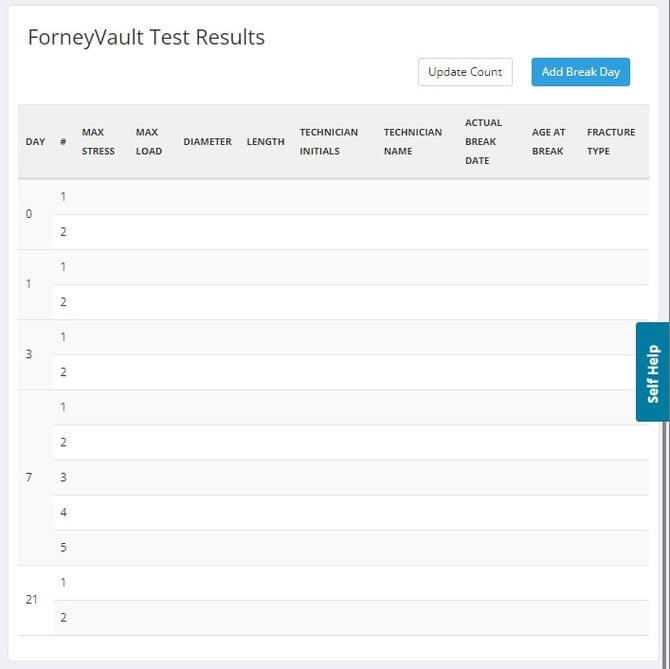670x669 pixels.
Task: Select the Diameter column header
Action: 207,142
